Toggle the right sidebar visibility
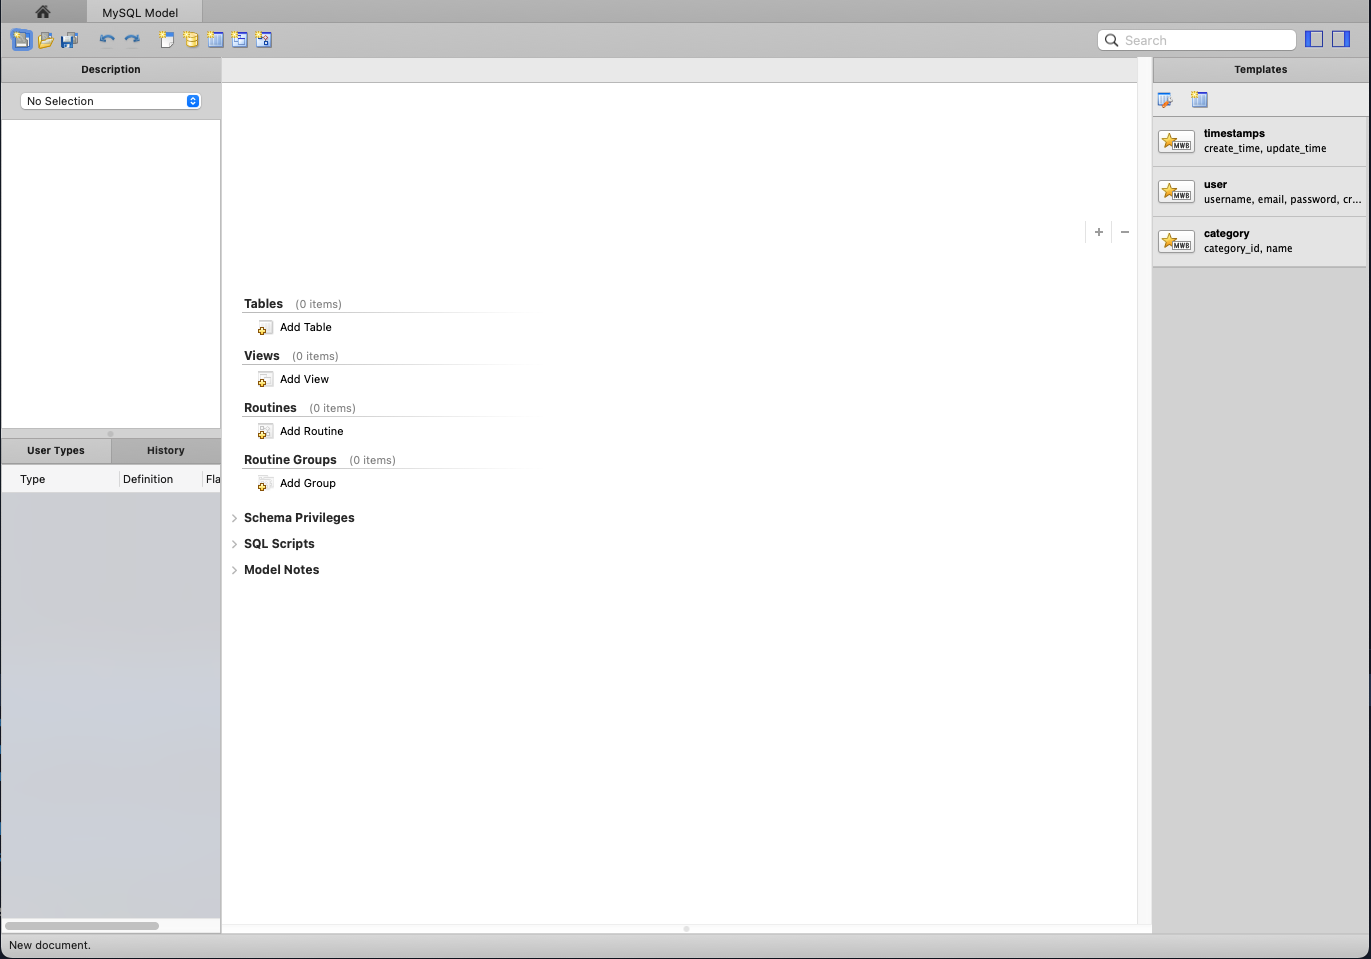 point(1341,39)
